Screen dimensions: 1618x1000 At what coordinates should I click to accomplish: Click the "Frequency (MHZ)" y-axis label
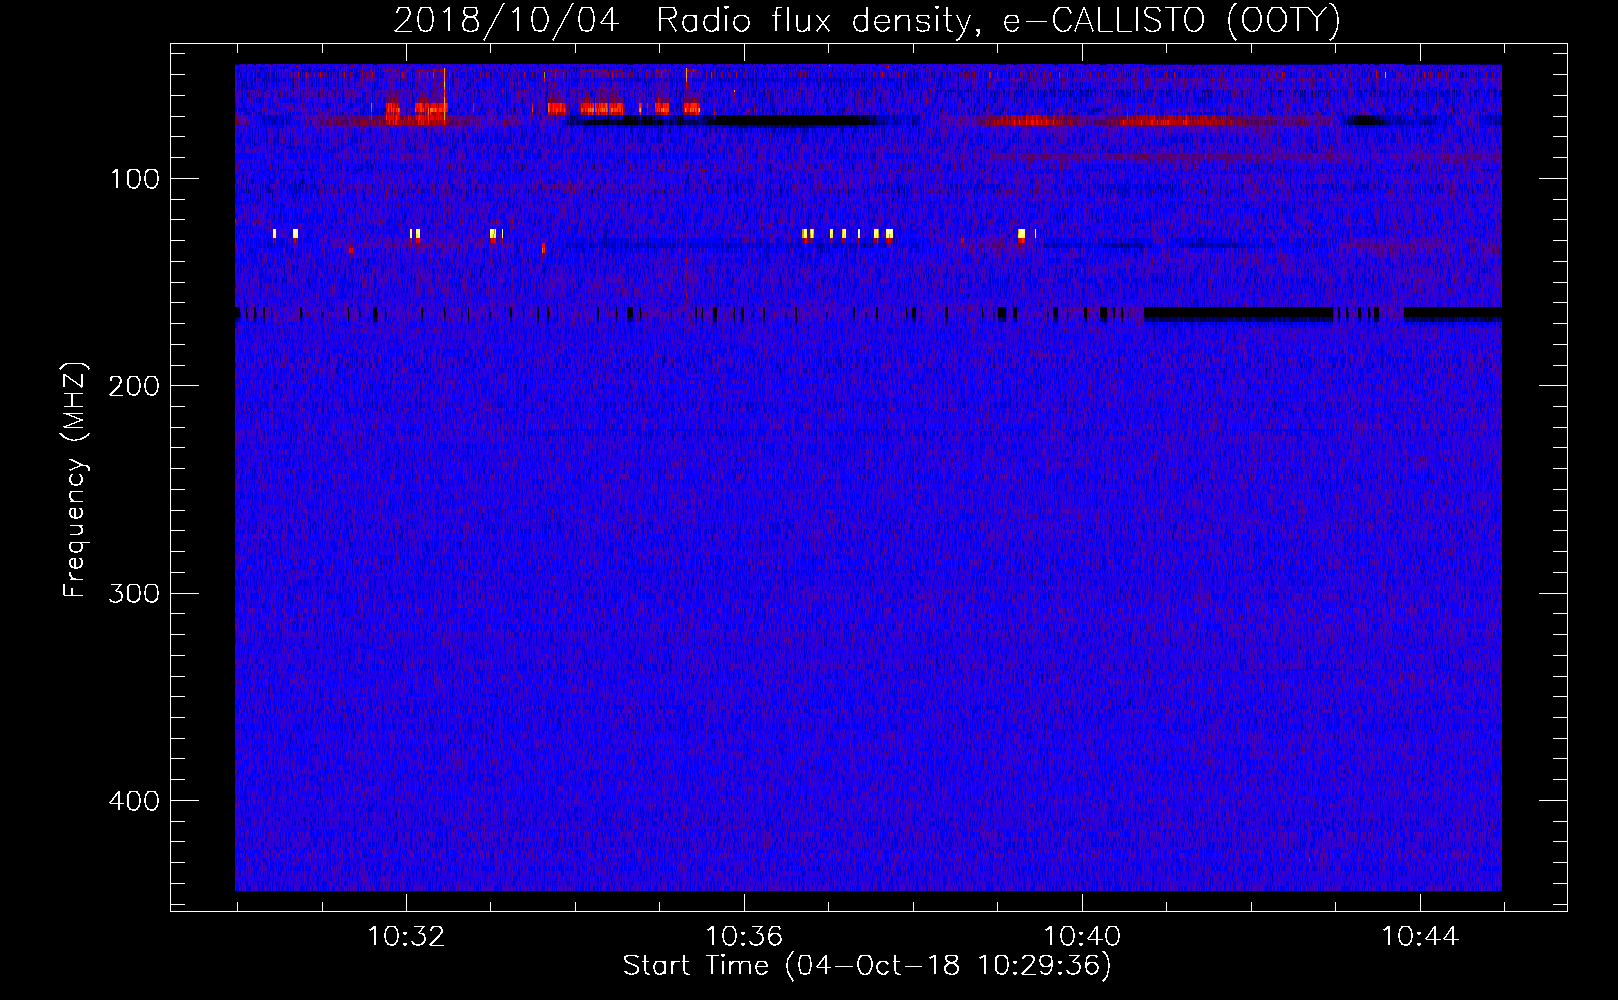tap(75, 480)
